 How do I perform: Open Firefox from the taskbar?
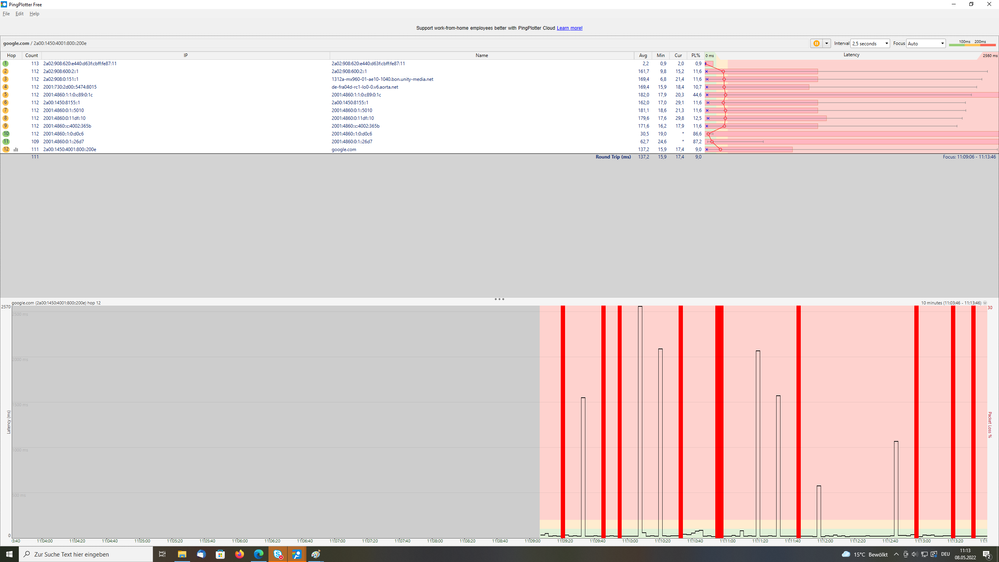pos(239,554)
